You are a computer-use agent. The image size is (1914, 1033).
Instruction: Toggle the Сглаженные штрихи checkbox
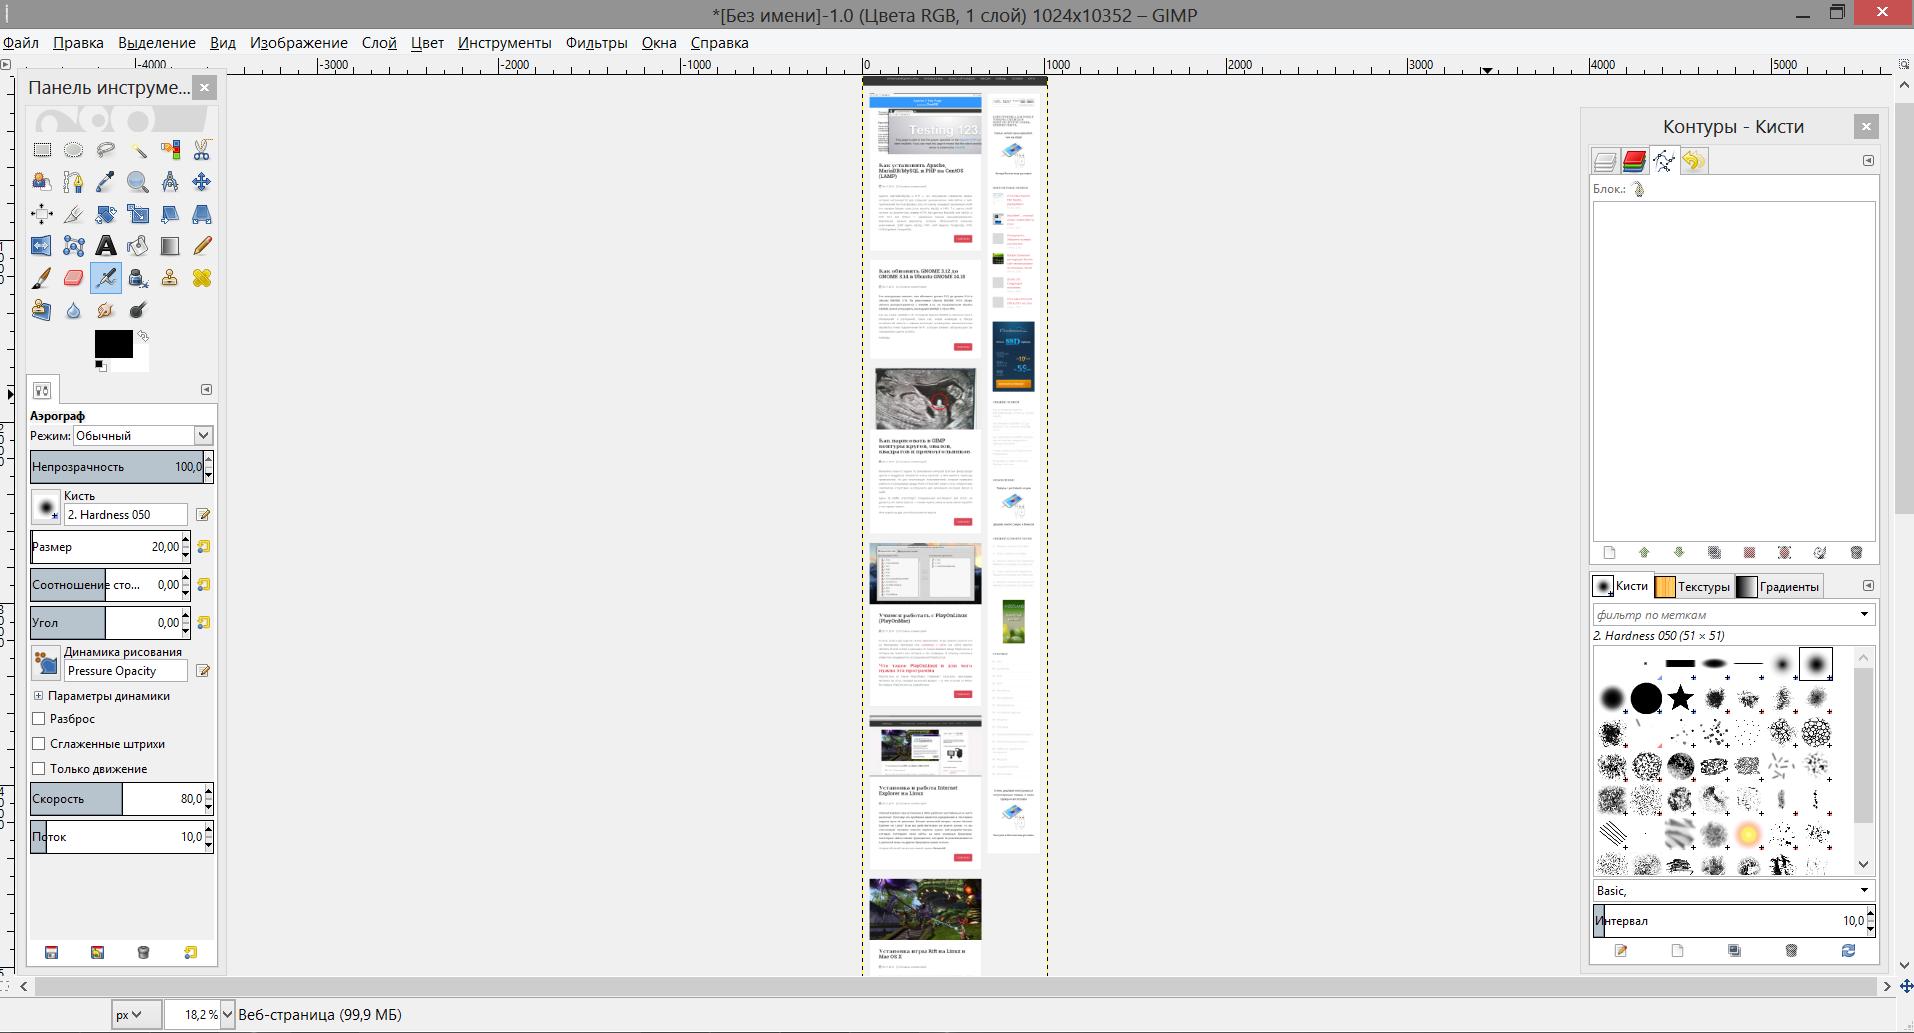[x=39, y=744]
